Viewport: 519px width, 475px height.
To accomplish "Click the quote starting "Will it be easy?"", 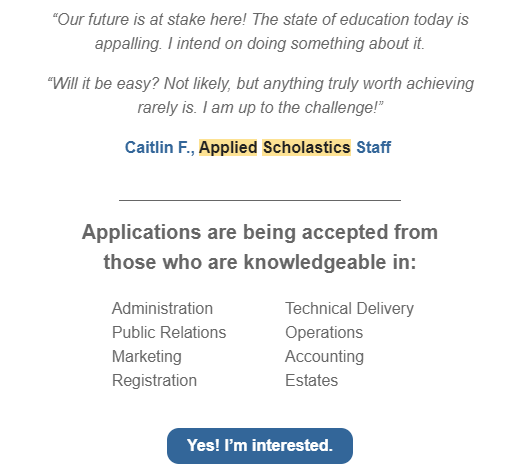I will click(x=260, y=83).
